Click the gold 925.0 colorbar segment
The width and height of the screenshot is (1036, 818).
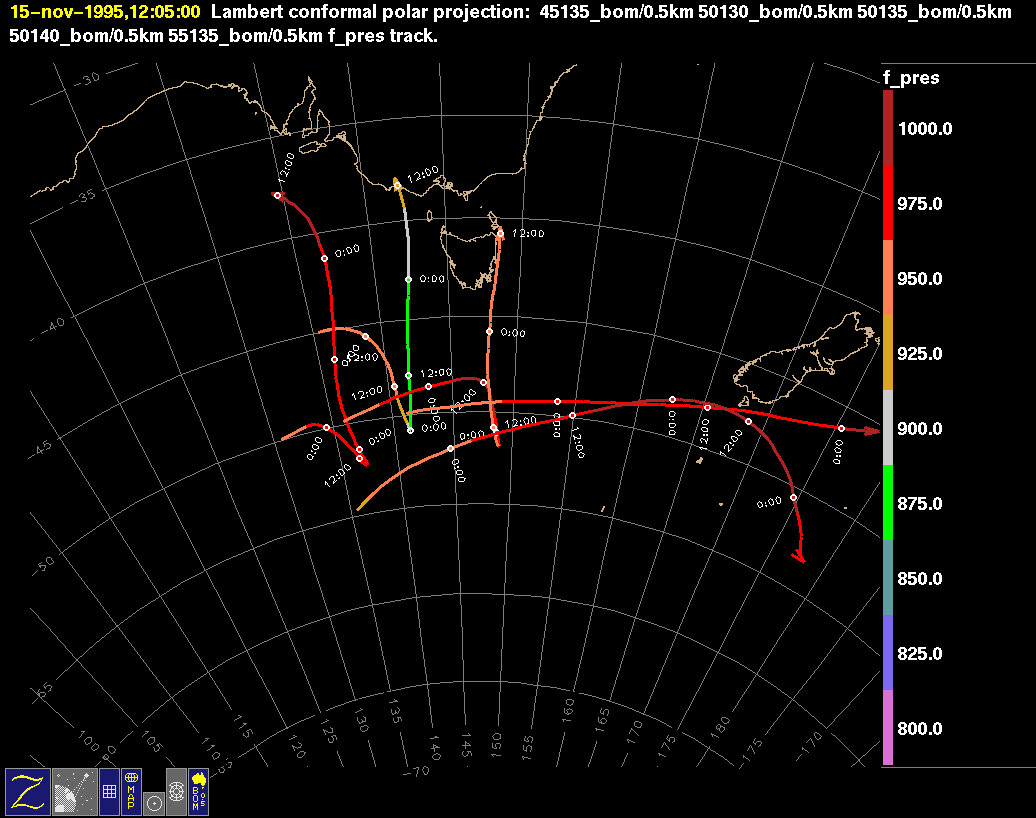pos(888,352)
